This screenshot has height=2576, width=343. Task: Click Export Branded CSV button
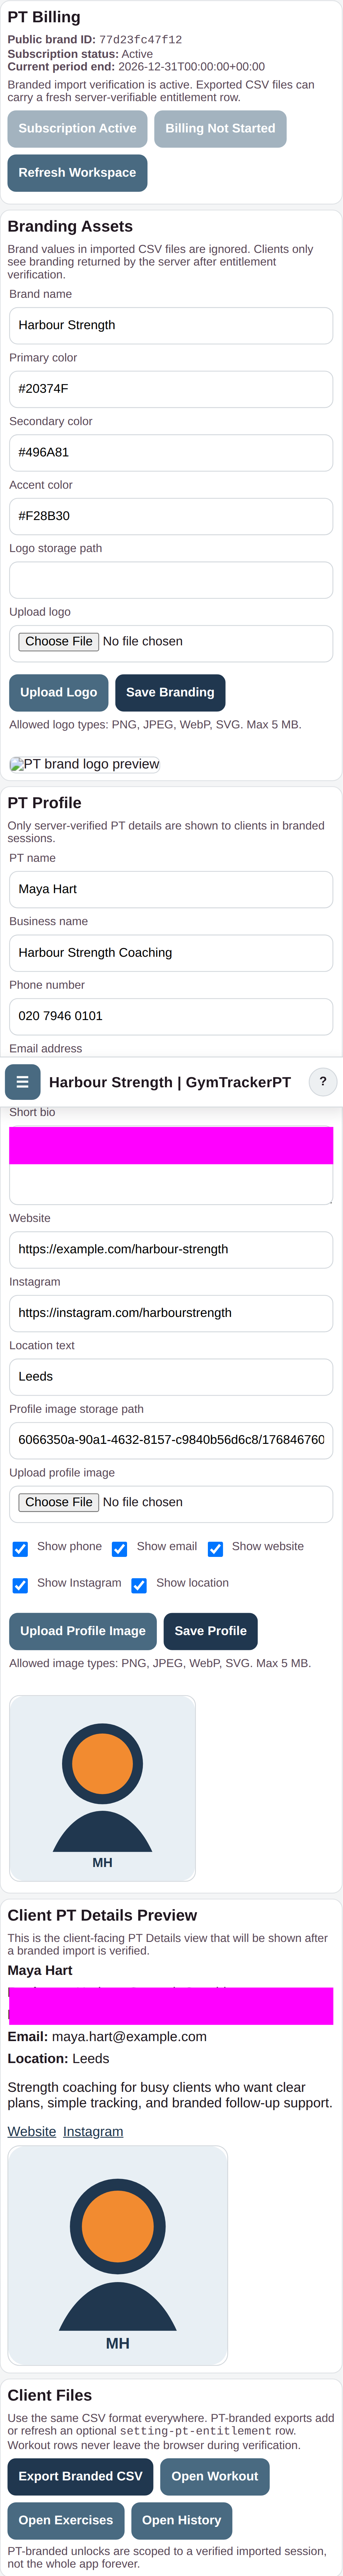(x=80, y=2476)
